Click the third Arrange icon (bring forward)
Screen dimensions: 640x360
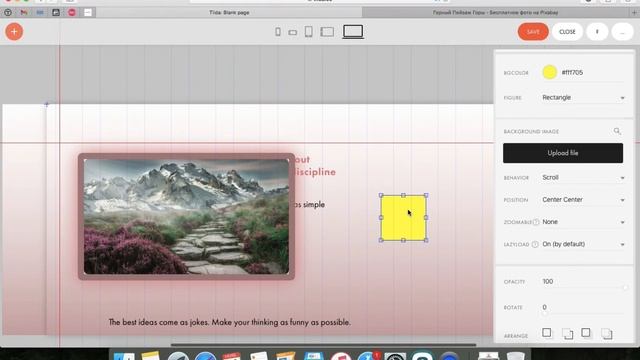586,333
